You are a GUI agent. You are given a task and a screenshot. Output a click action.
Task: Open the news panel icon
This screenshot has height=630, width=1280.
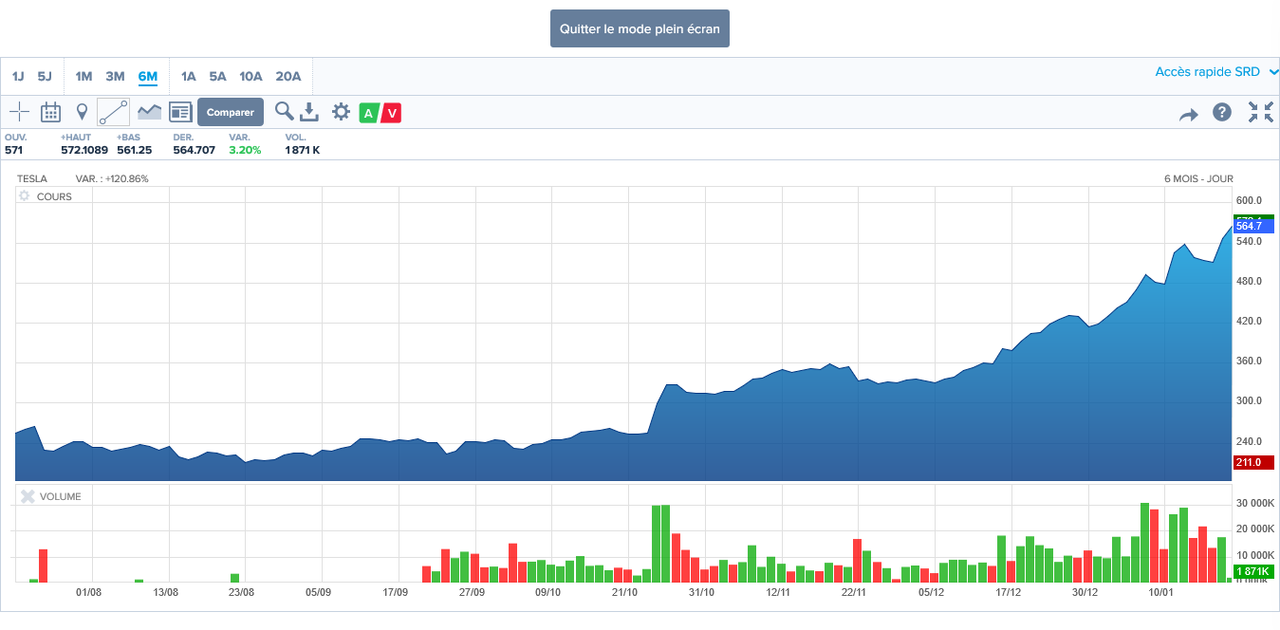coord(180,112)
